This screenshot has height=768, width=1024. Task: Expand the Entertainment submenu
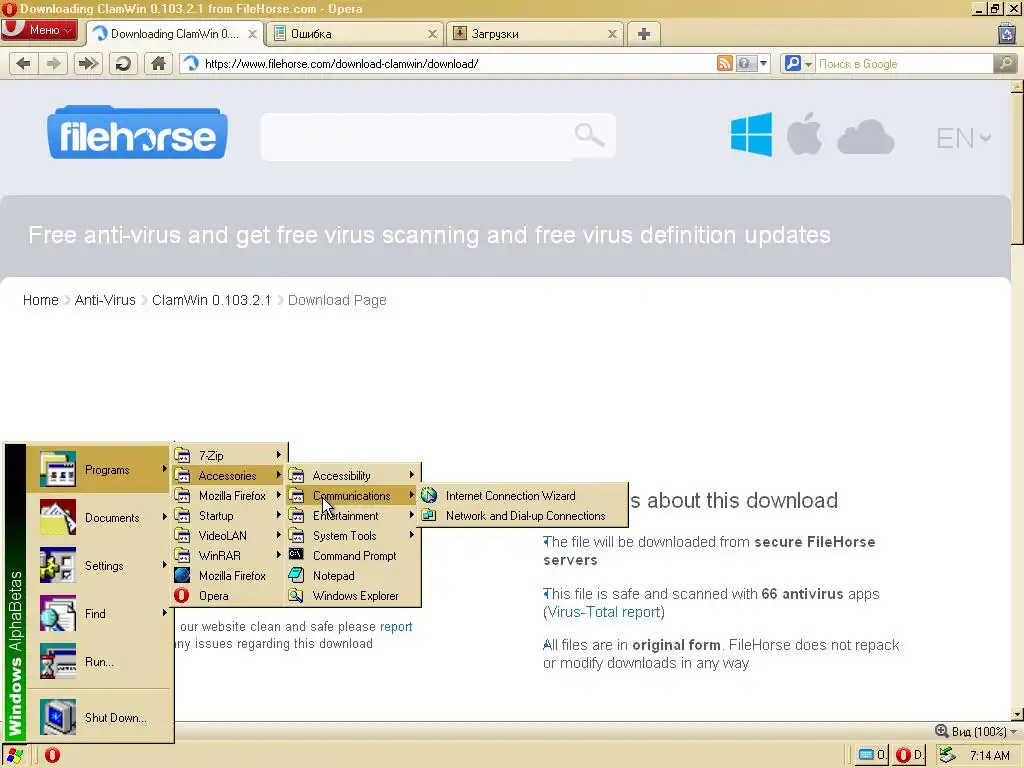[353, 515]
